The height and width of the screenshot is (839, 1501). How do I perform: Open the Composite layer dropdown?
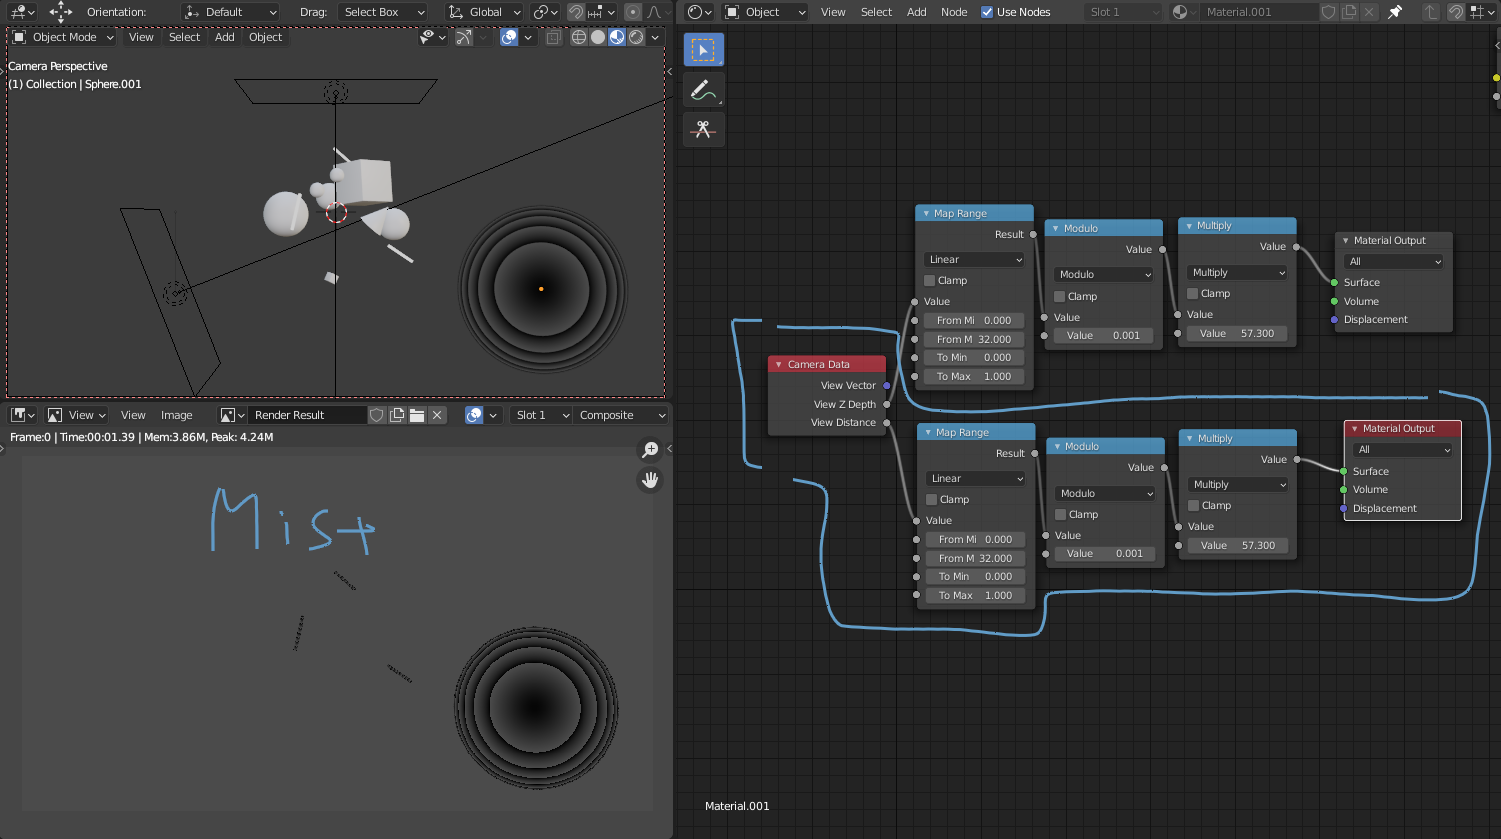[x=621, y=415]
